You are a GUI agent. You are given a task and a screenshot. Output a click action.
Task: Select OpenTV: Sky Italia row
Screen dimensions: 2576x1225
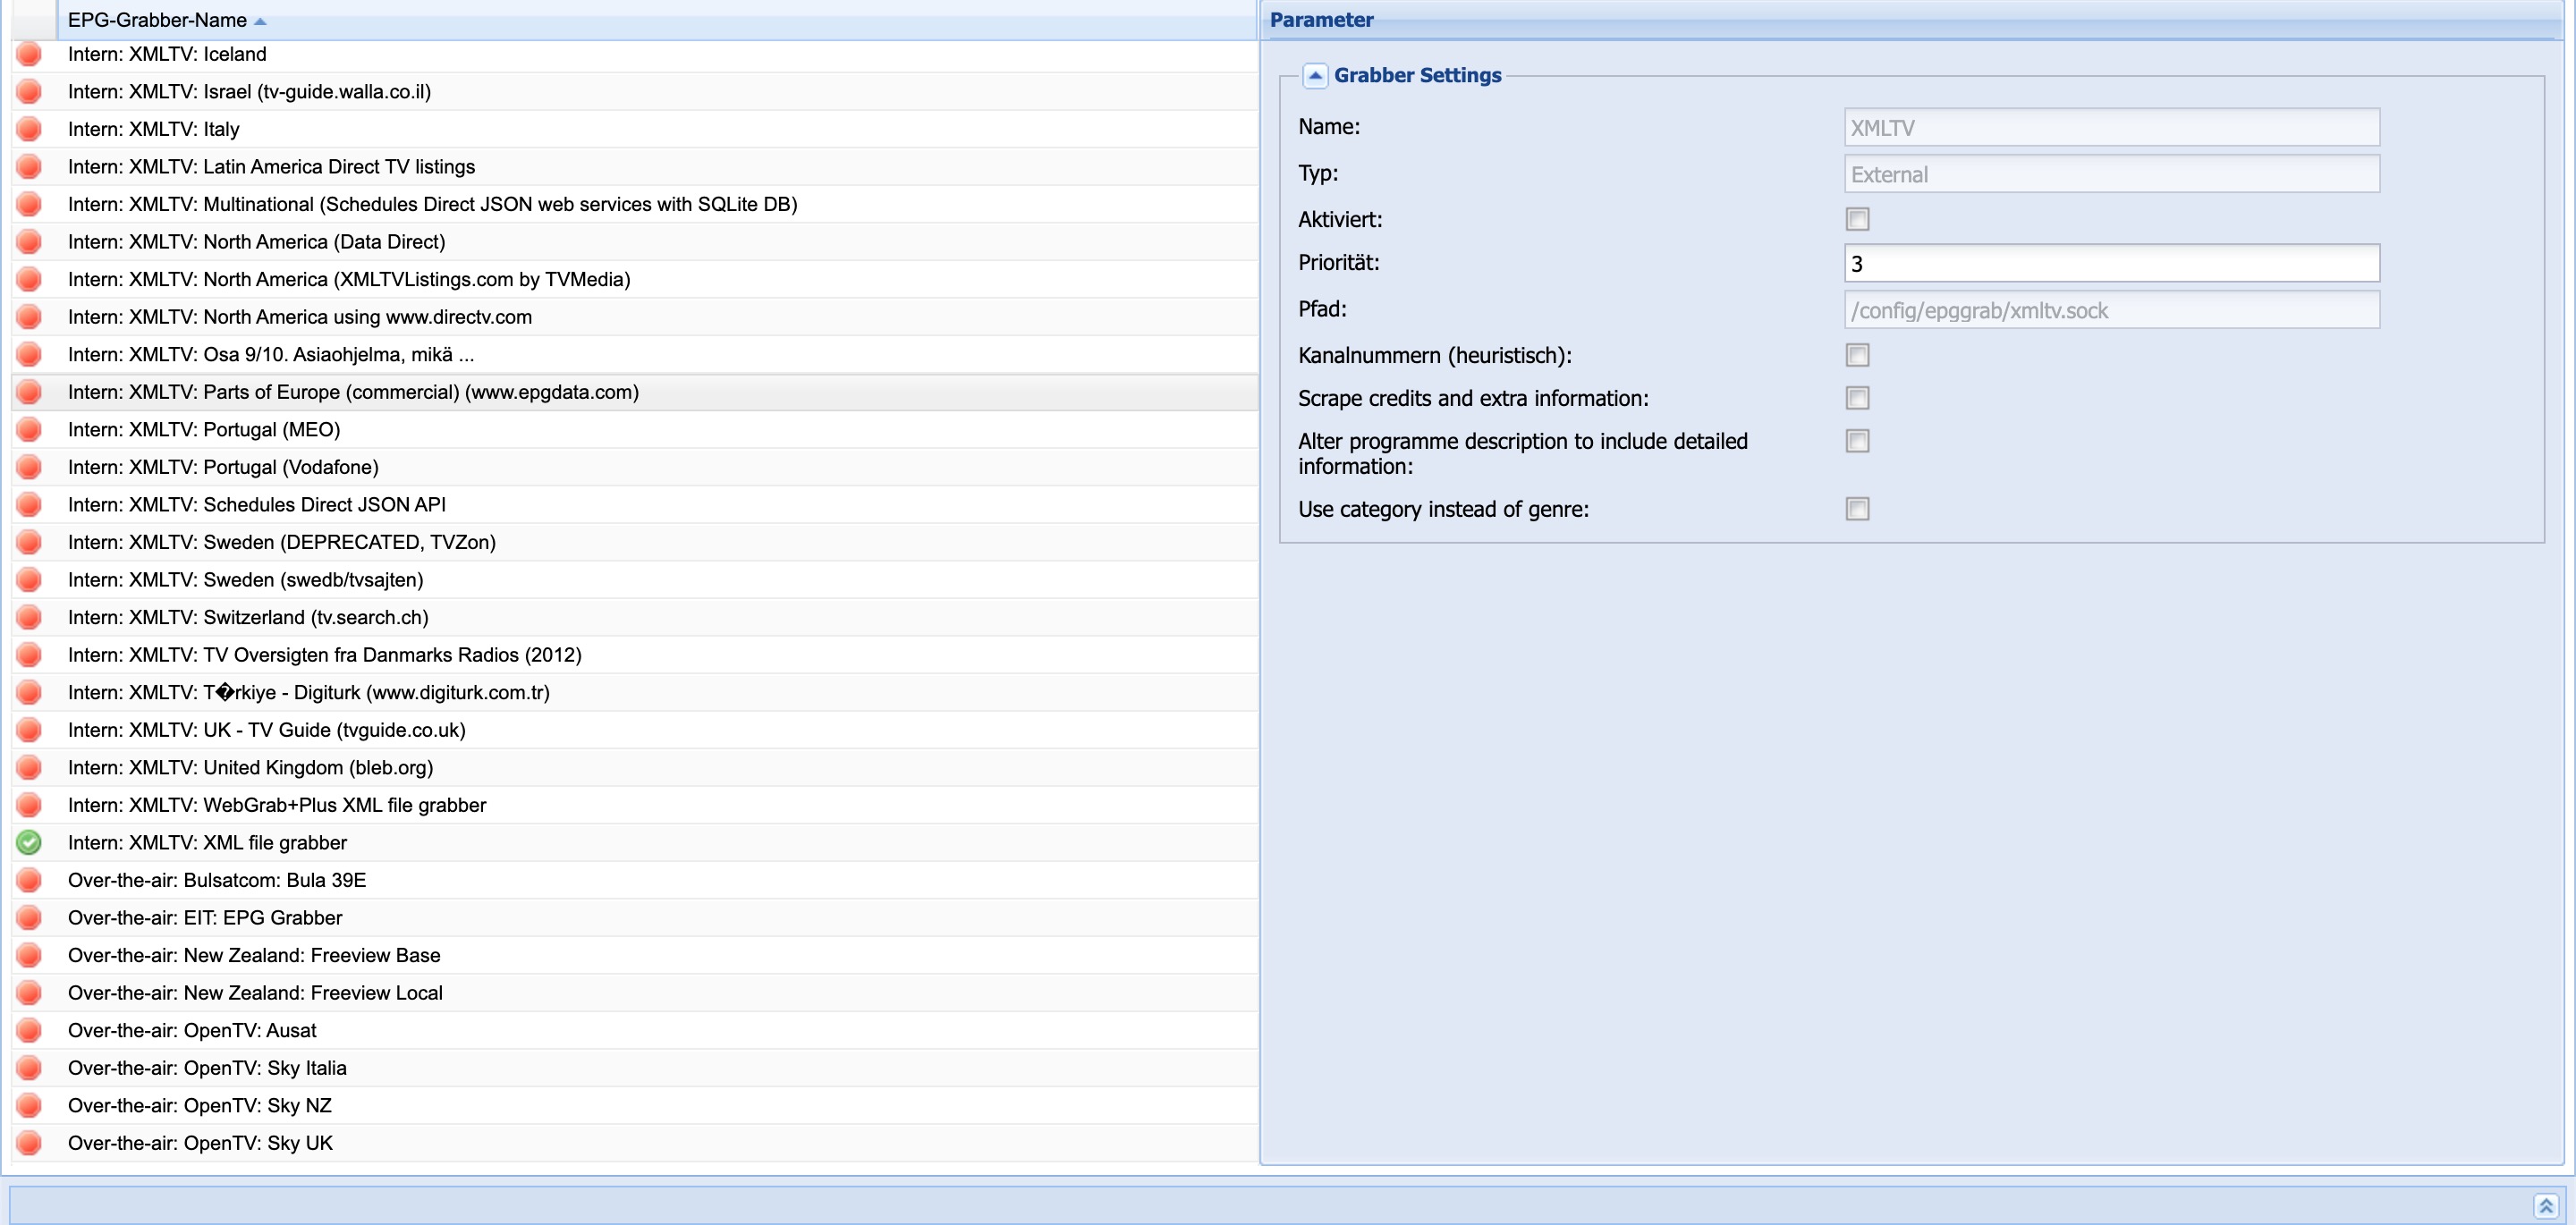point(634,1068)
